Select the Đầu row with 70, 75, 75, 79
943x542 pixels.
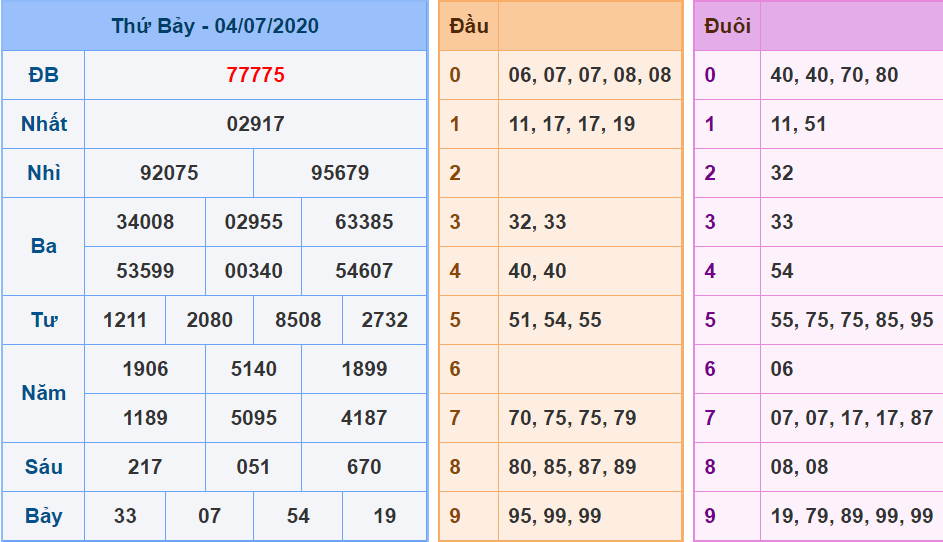click(572, 418)
